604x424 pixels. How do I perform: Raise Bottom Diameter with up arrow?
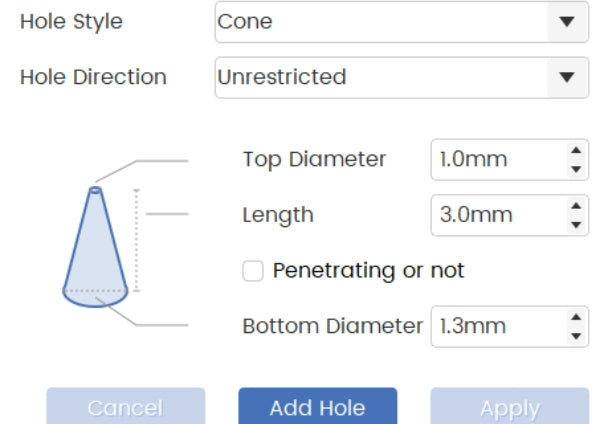(x=575, y=317)
